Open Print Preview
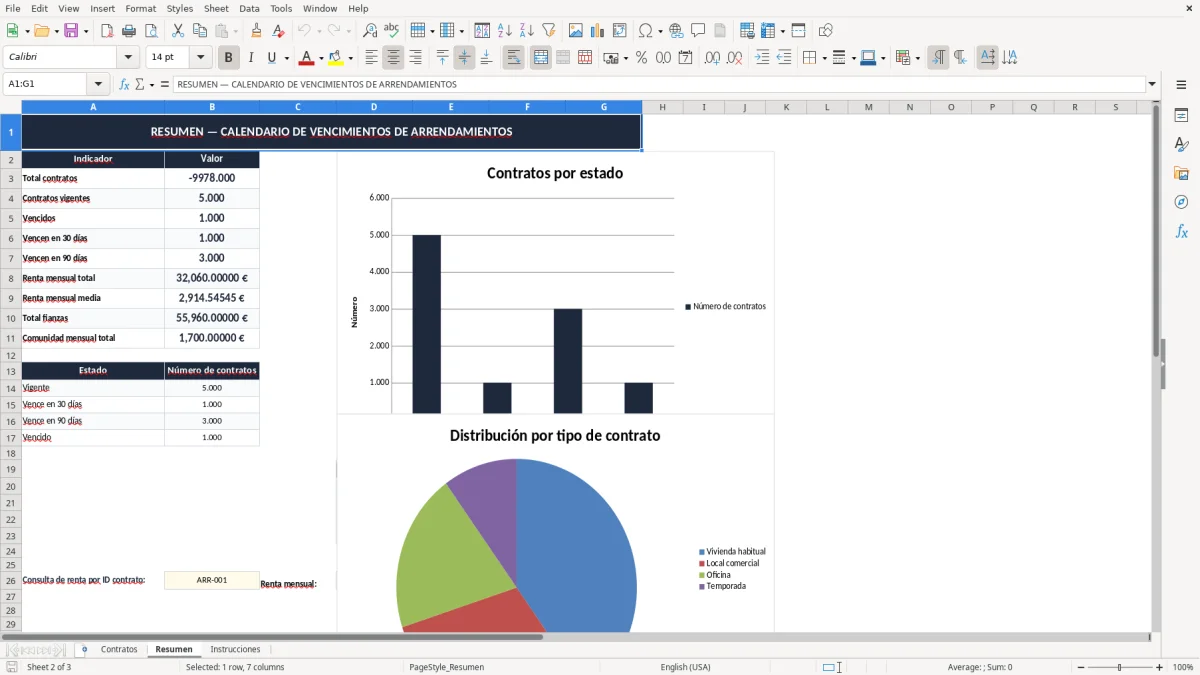 coord(151,31)
